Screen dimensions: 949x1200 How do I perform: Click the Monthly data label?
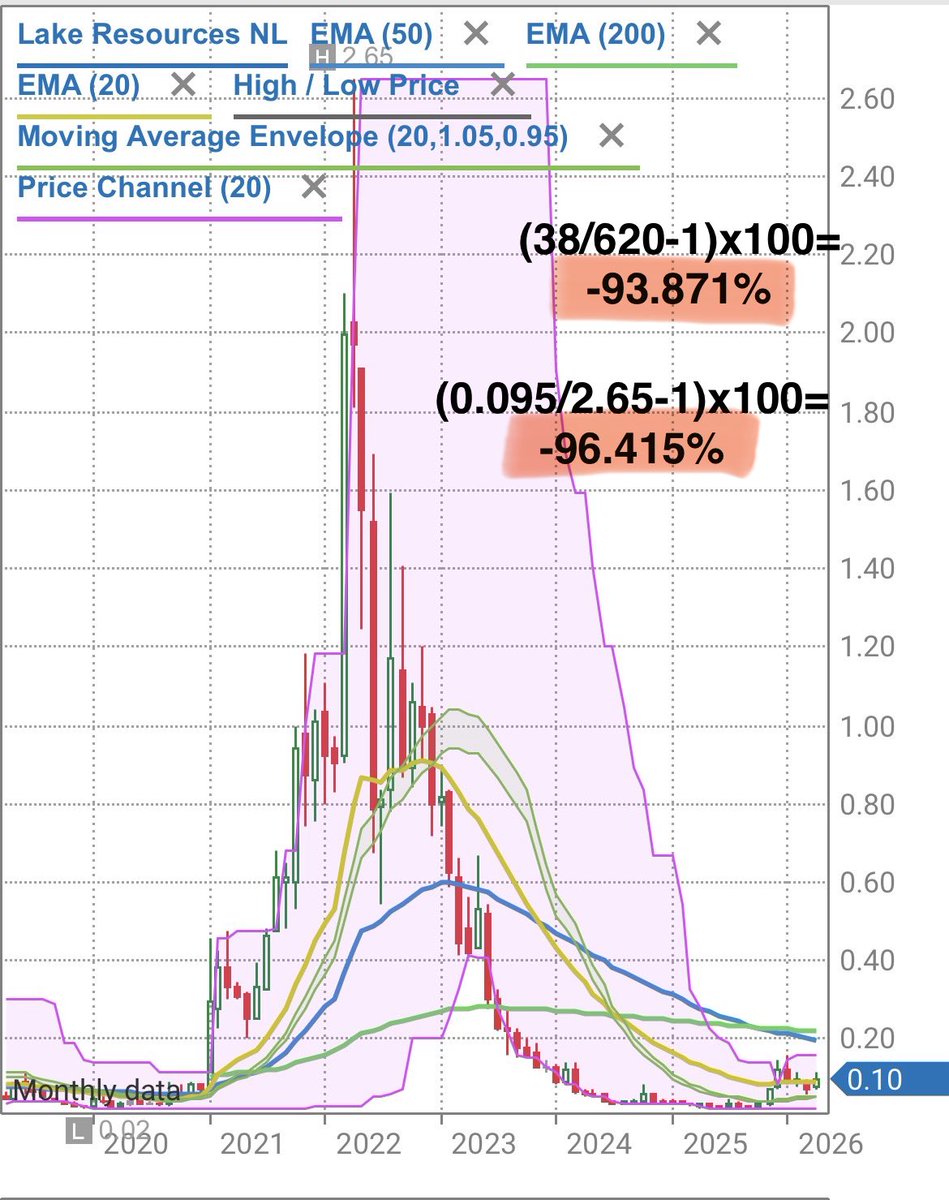(97, 1091)
